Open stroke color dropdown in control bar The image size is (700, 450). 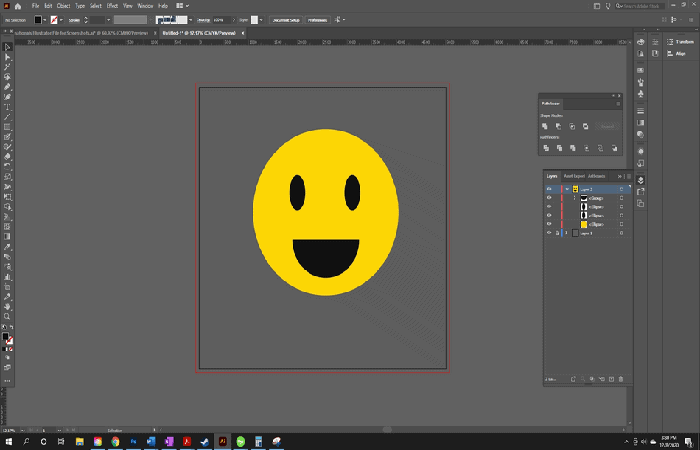coord(61,20)
